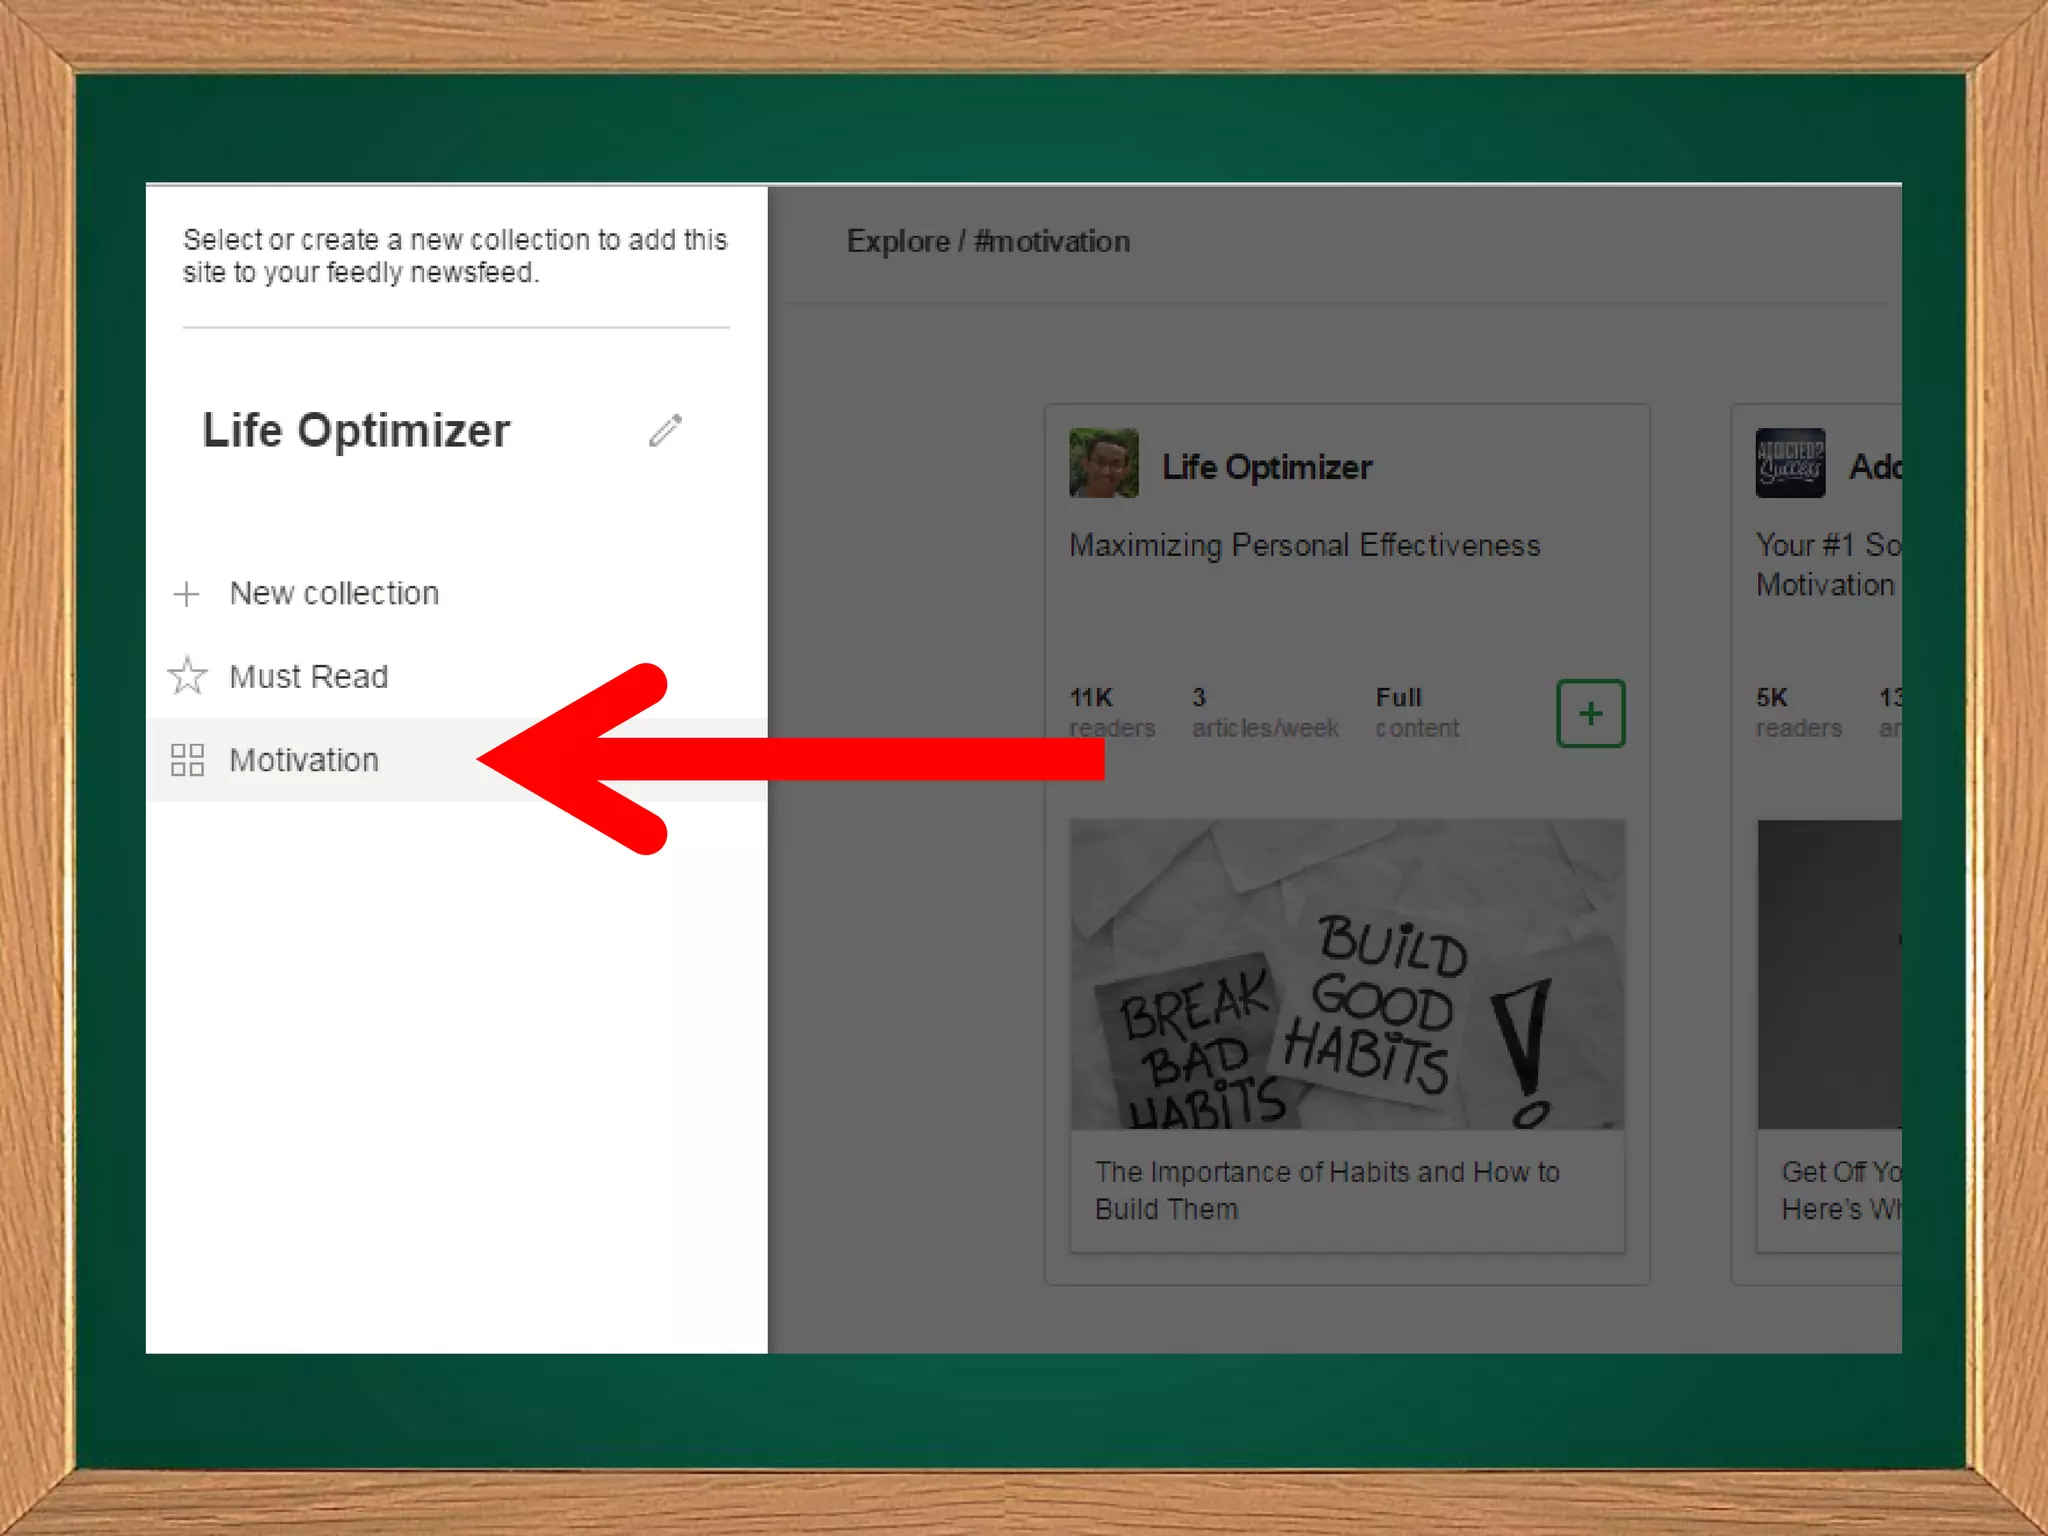The image size is (2048, 1536).
Task: Click the Life Optimizer author avatar
Action: (x=1103, y=463)
